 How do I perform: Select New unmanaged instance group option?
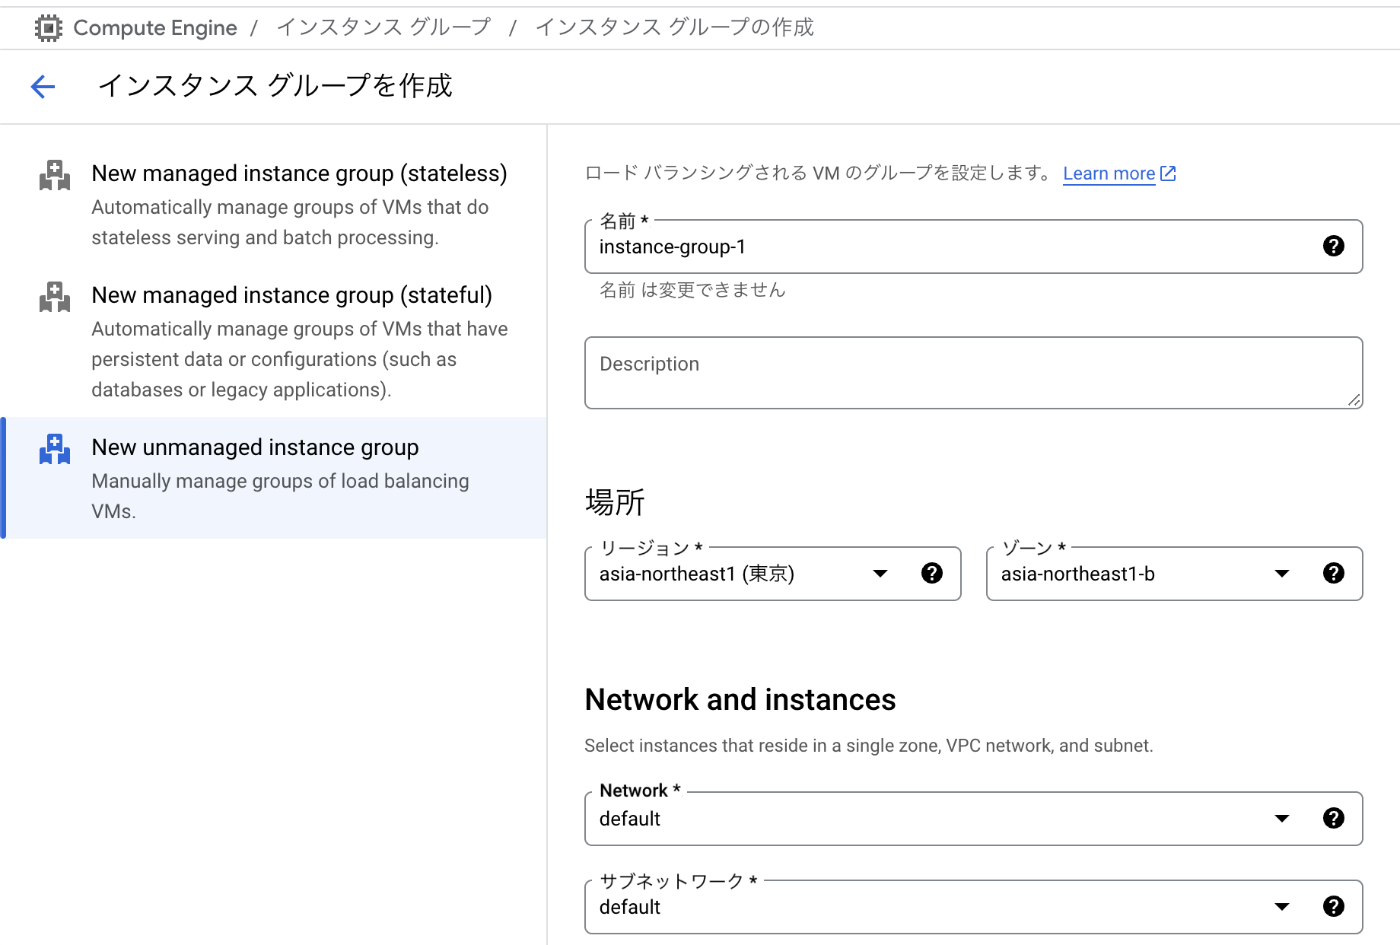[274, 478]
